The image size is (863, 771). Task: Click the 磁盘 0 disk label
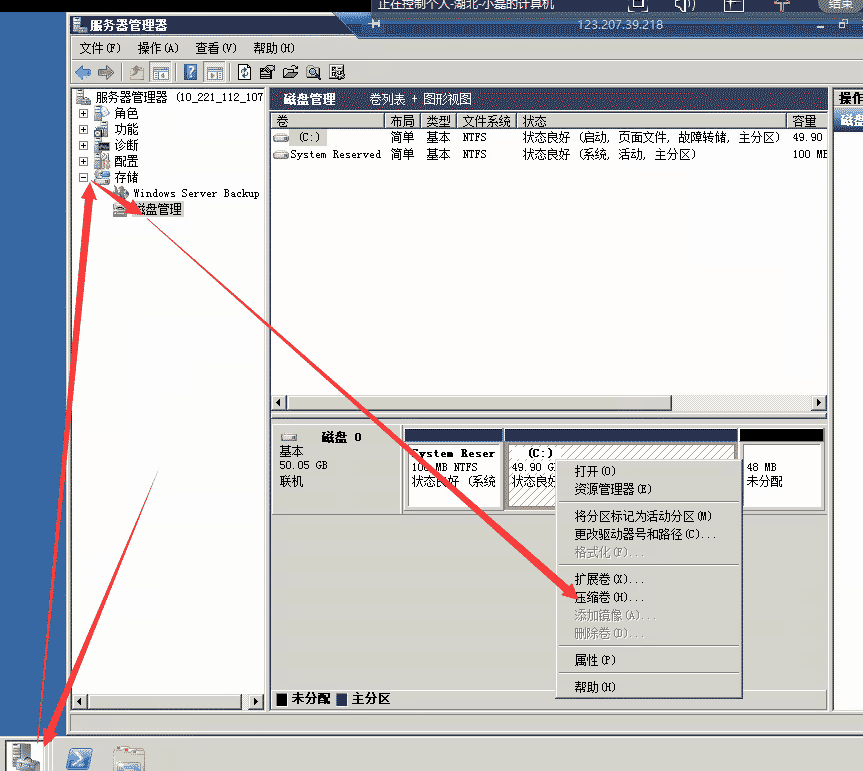[x=341, y=437]
